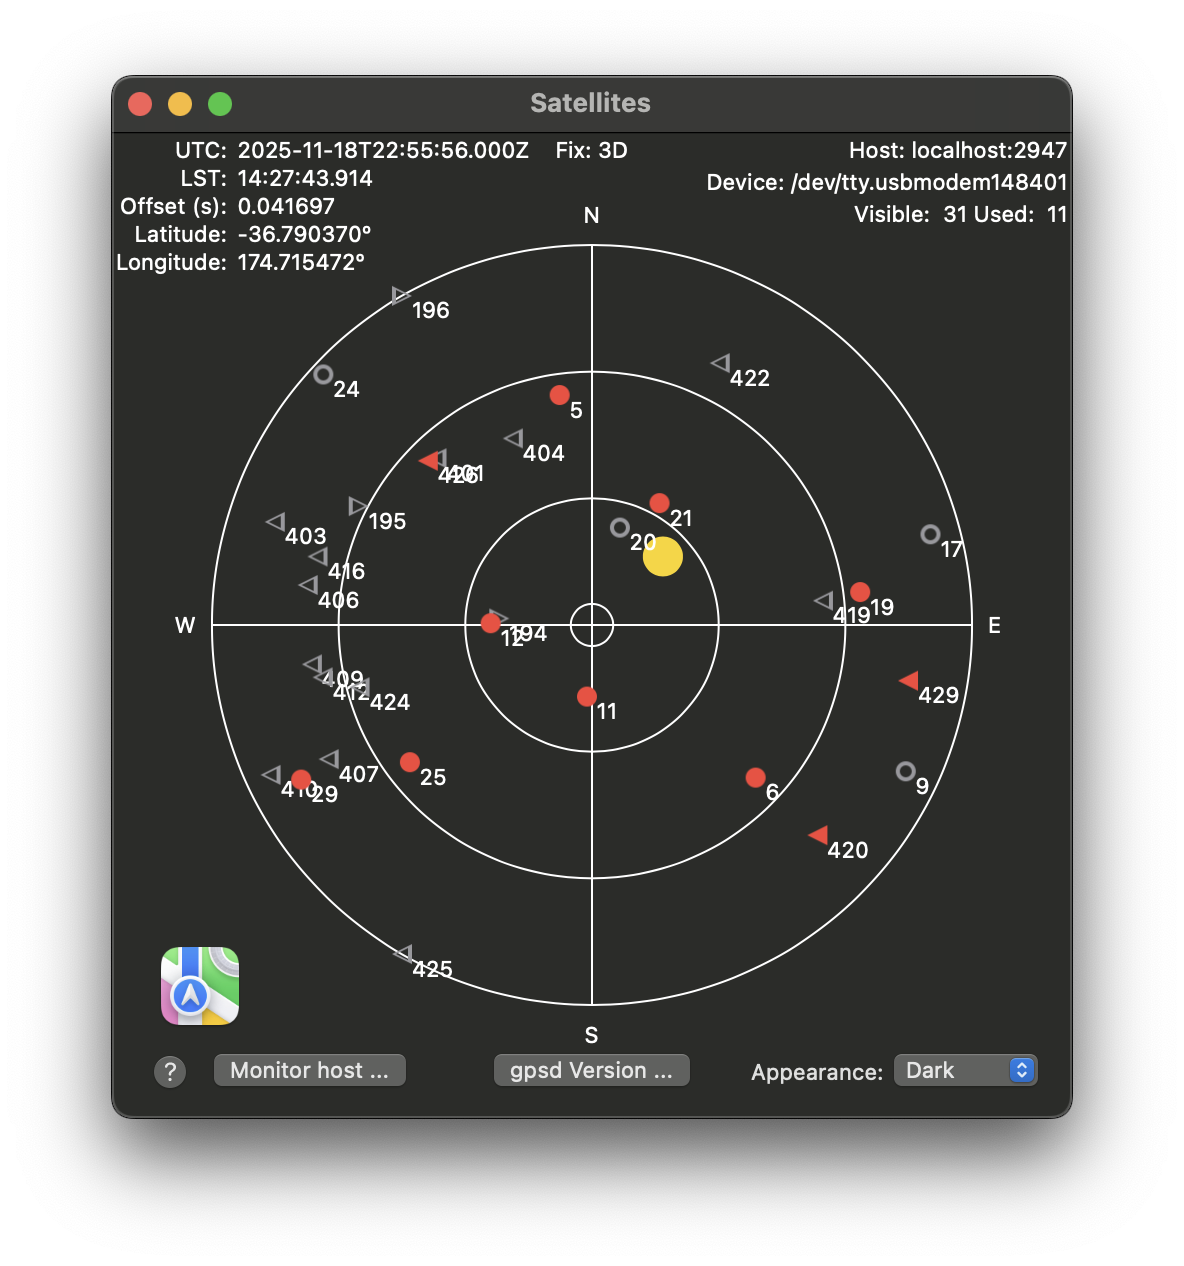Image resolution: width=1184 pixels, height=1266 pixels.
Task: Click red triangle satellite 429
Action: click(x=909, y=681)
